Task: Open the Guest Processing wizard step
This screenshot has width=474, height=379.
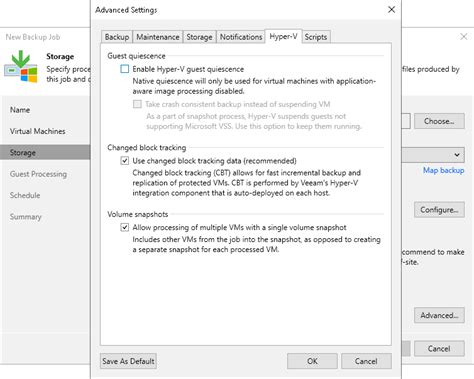Action: tap(38, 174)
